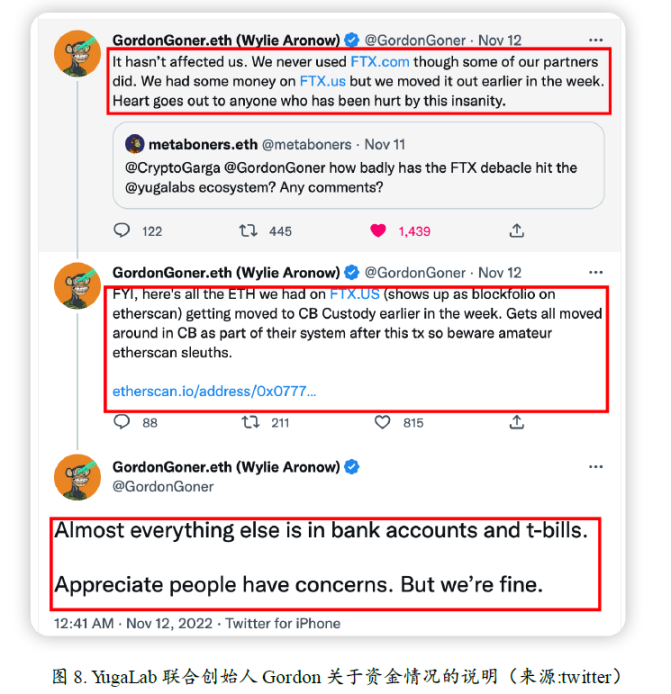Click the metaboners.eth avatar in quoted tweet

tap(135, 144)
